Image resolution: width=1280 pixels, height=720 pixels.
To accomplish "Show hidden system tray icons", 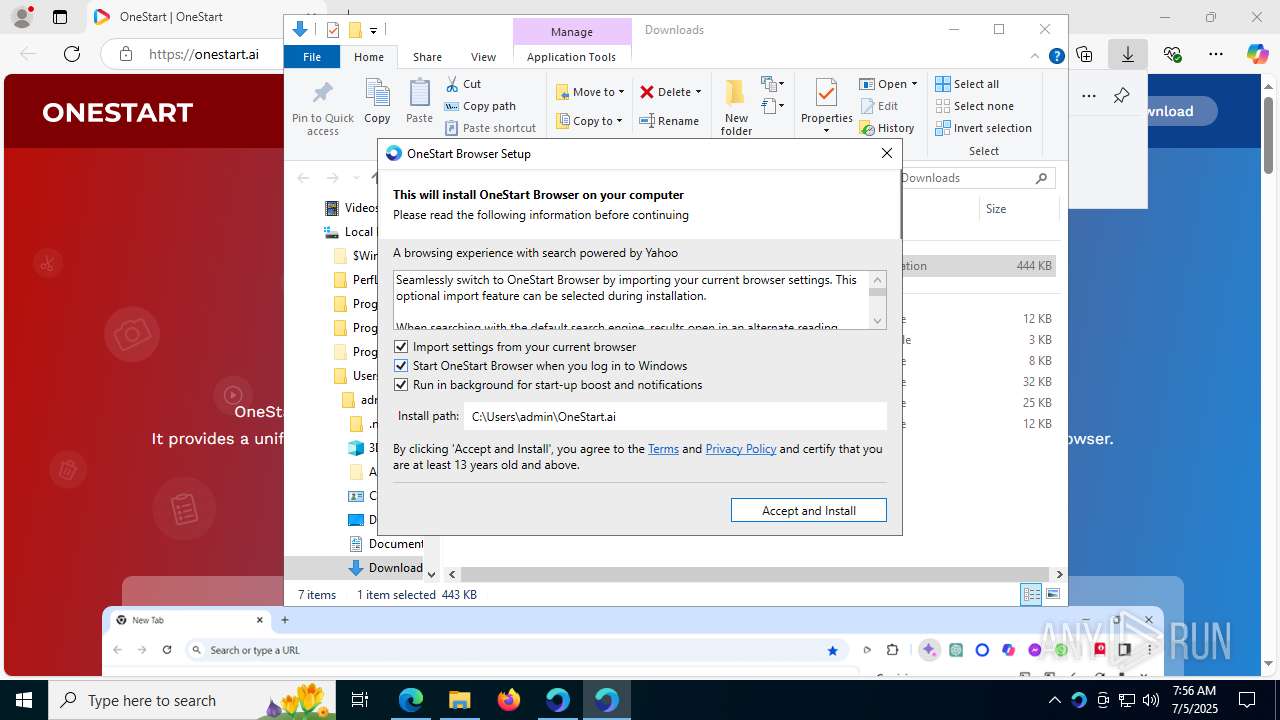I will (x=1054, y=700).
